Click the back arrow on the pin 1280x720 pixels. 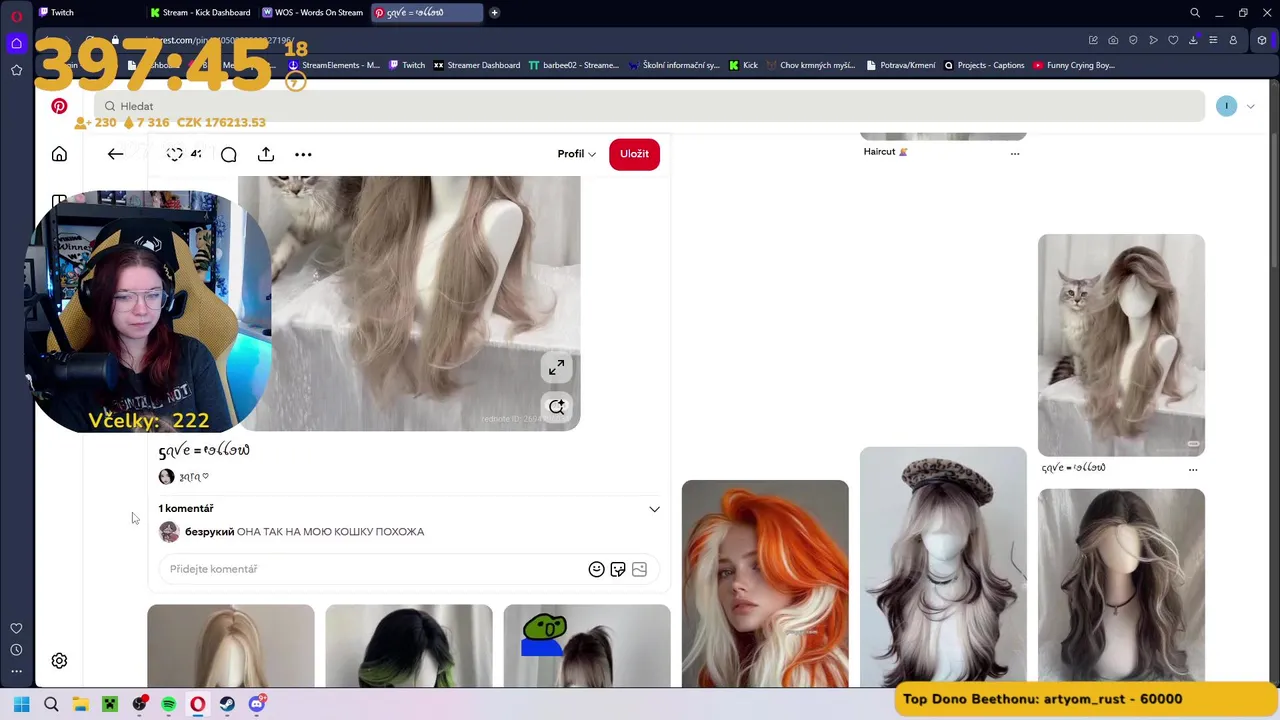(x=115, y=154)
